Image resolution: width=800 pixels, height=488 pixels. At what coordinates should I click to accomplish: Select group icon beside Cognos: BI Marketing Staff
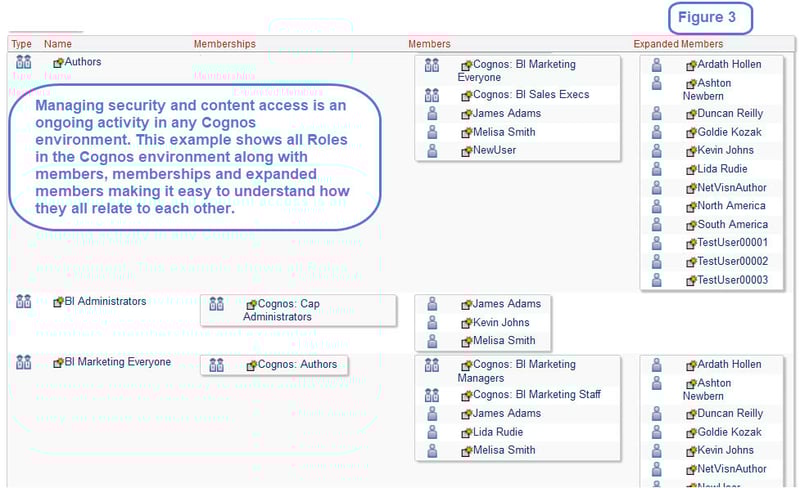(432, 395)
